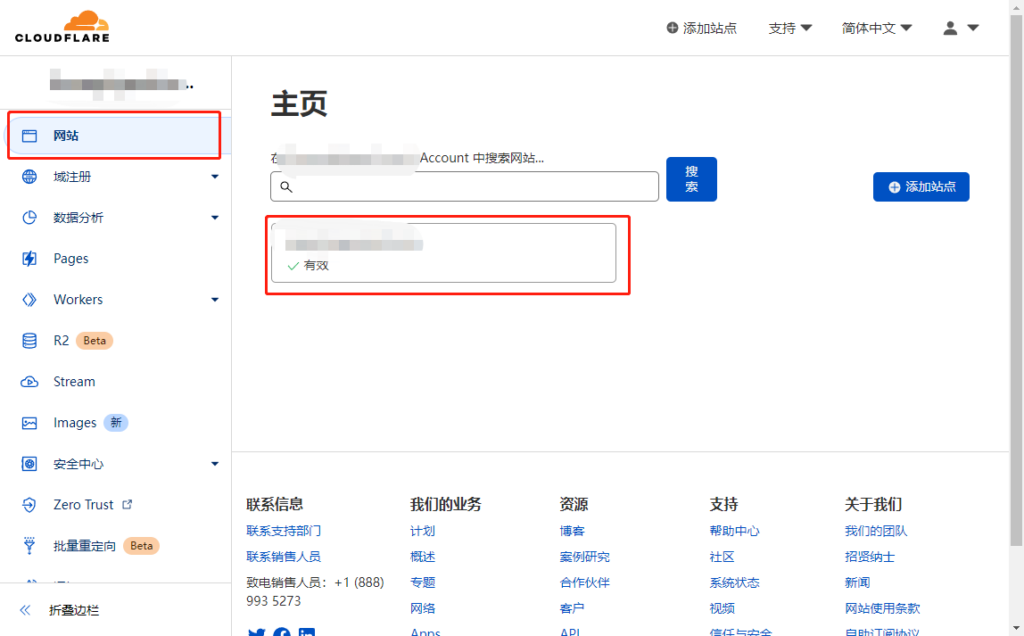Click the Workers diamond icon

click(x=30, y=300)
